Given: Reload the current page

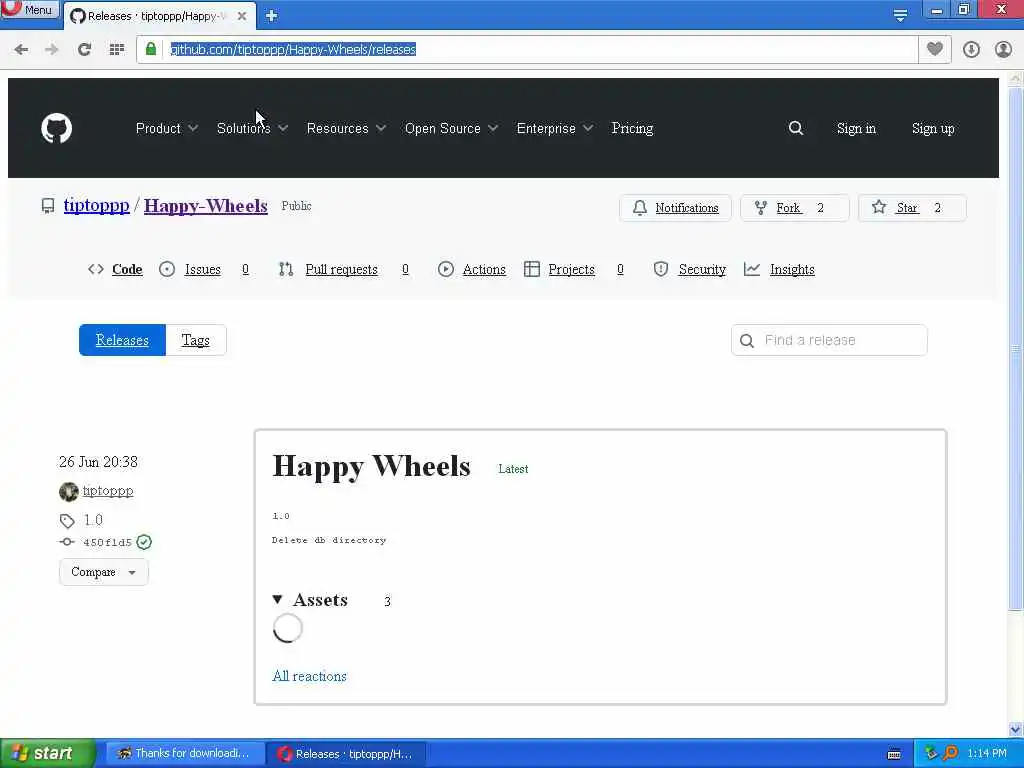Looking at the screenshot, I should (84, 50).
